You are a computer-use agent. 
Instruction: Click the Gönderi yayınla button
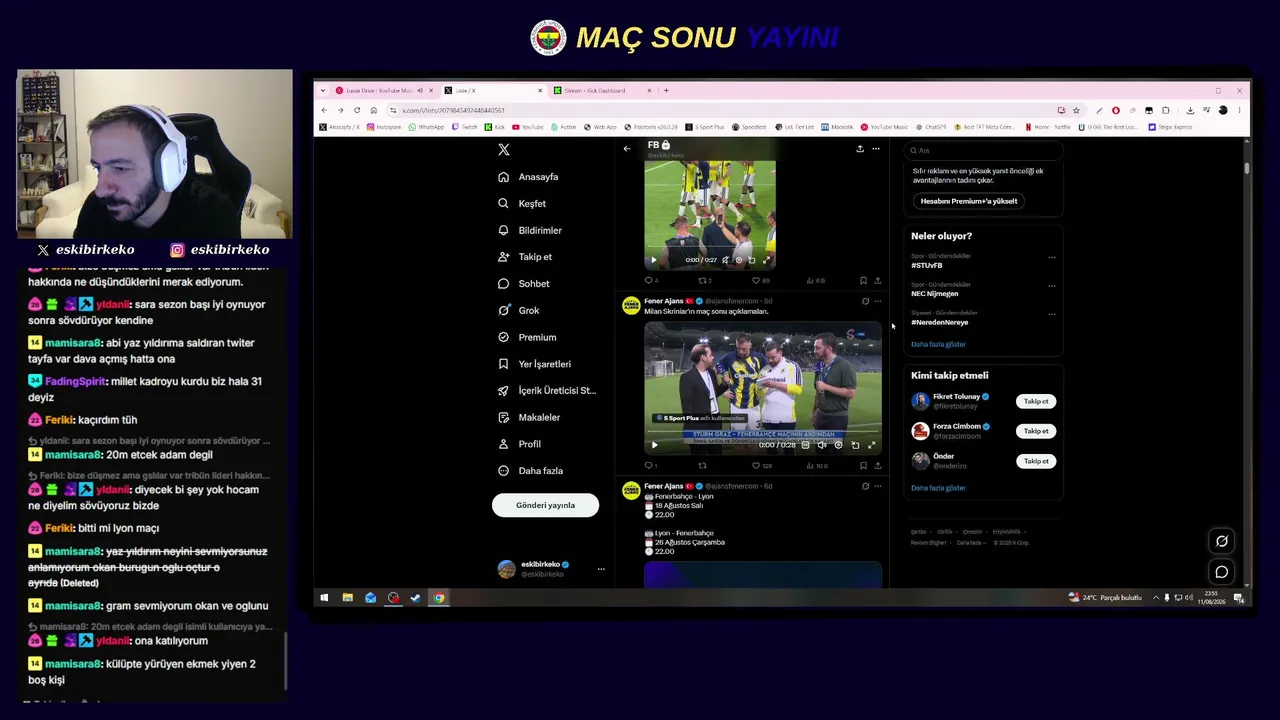545,505
